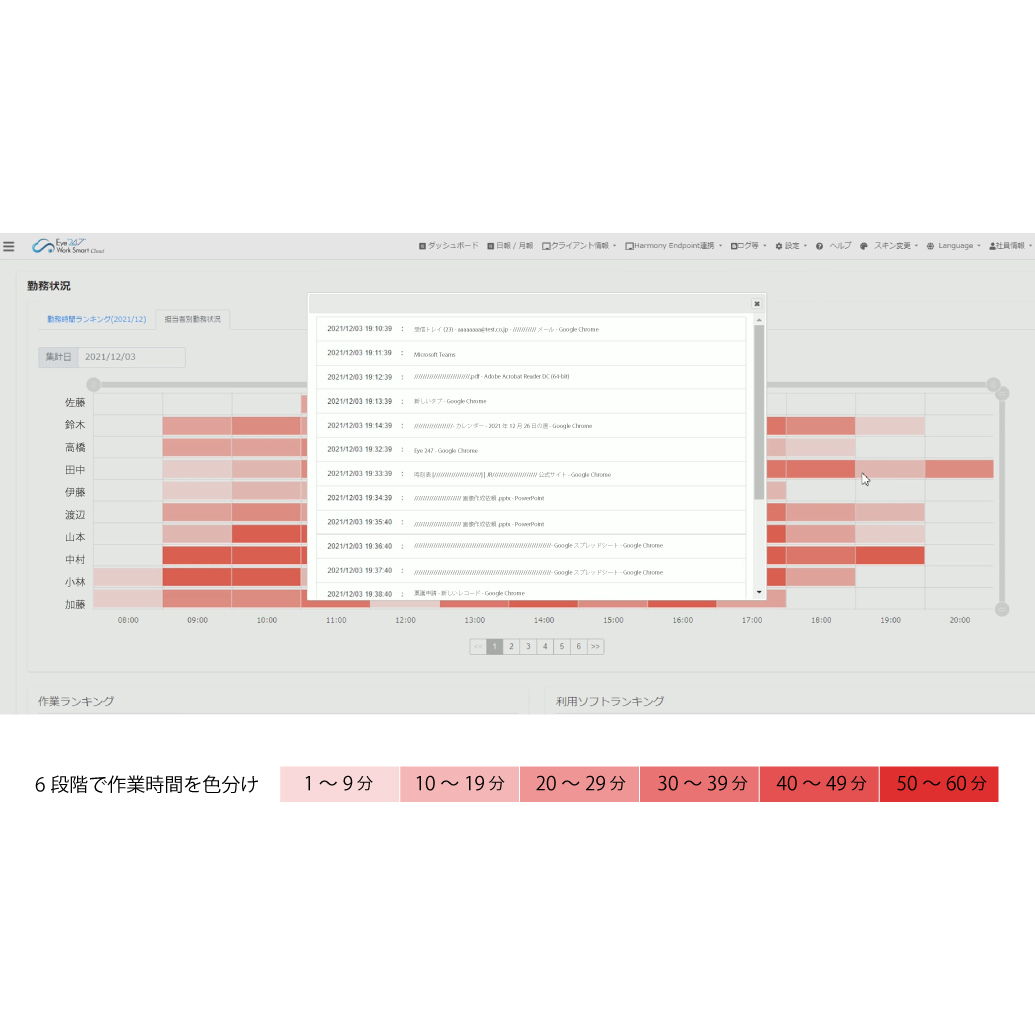Open the hamburger sidebar menu
1035x1035 pixels.
pyautogui.click(x=9, y=246)
